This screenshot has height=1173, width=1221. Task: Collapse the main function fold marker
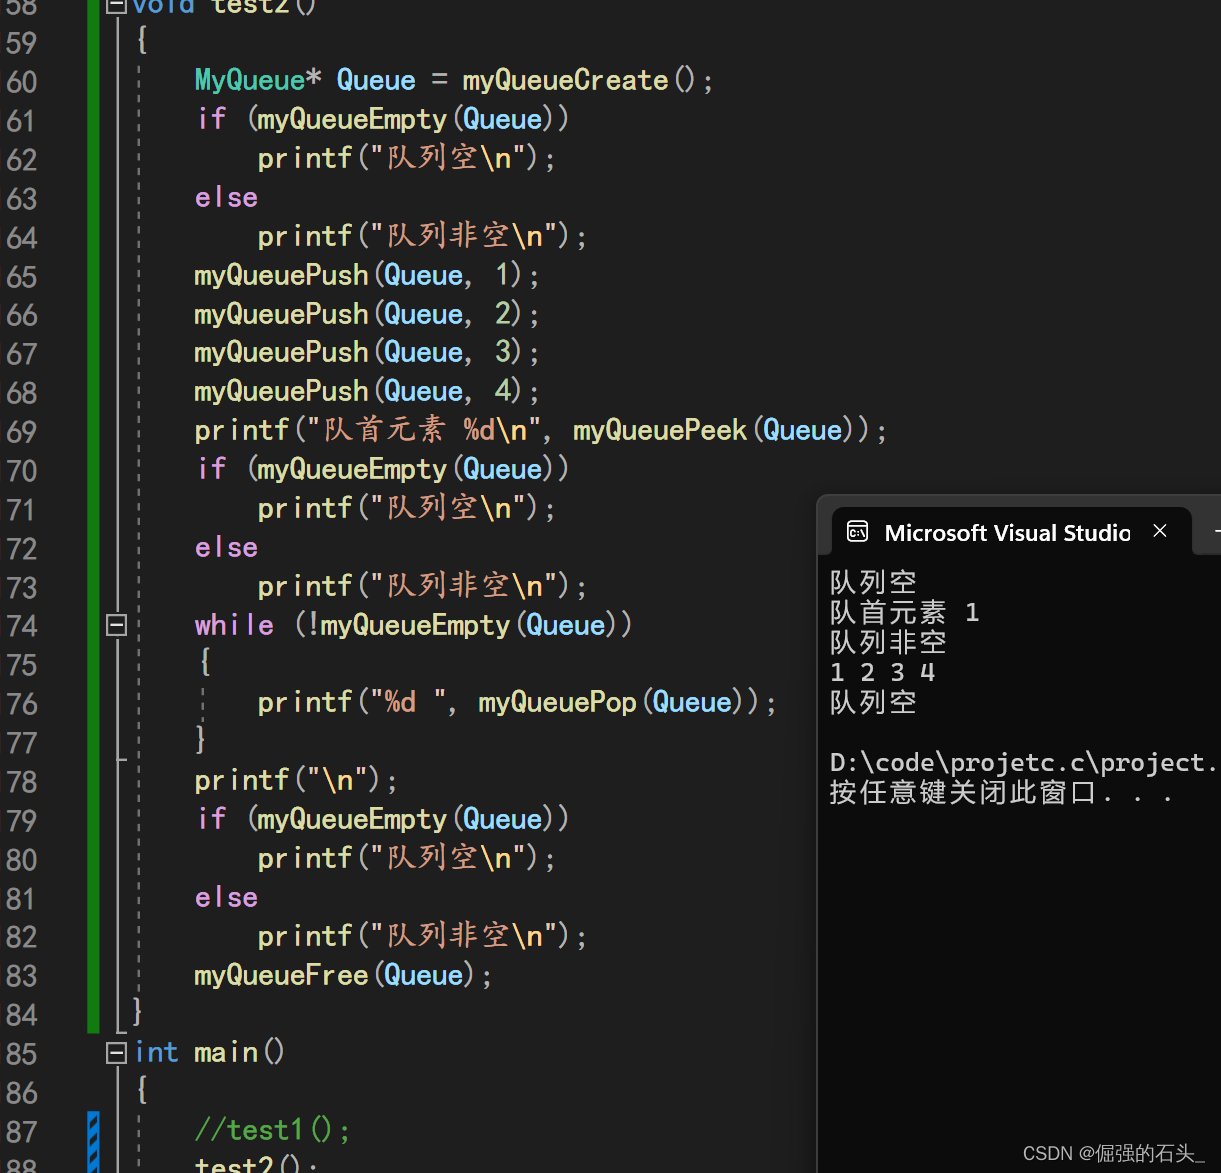pyautogui.click(x=116, y=1052)
